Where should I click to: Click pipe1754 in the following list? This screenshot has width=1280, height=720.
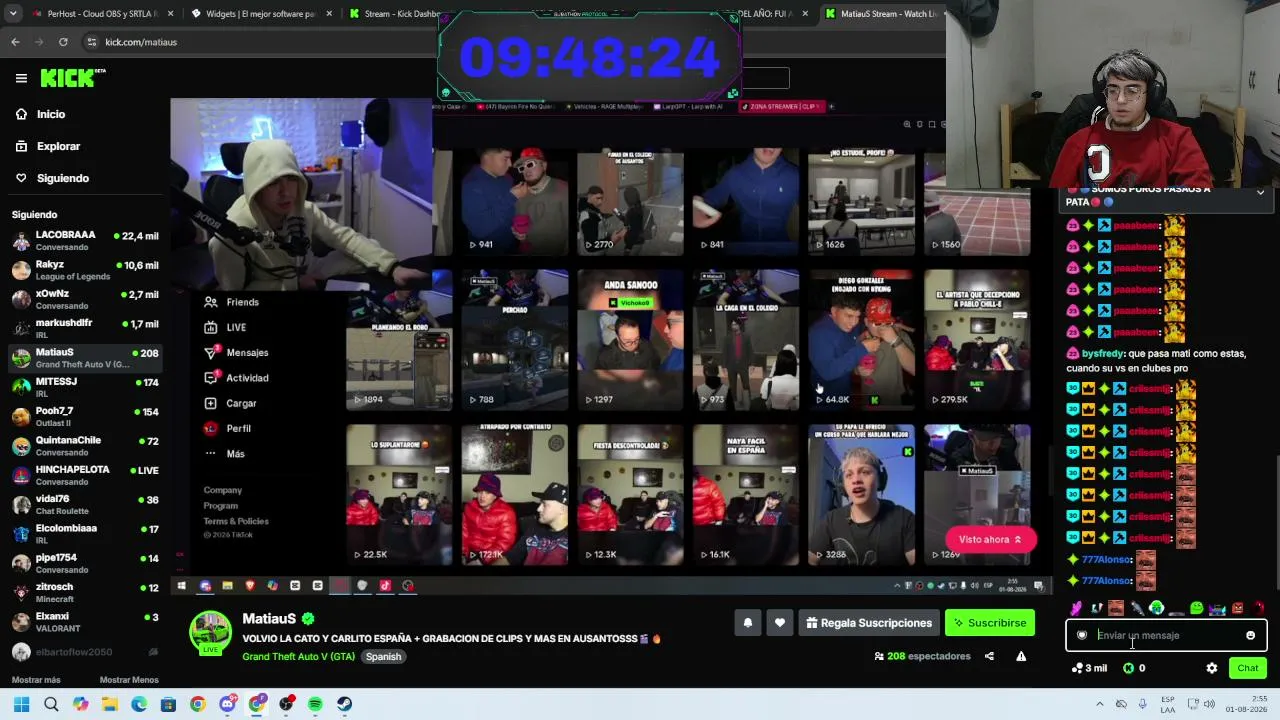(85, 563)
